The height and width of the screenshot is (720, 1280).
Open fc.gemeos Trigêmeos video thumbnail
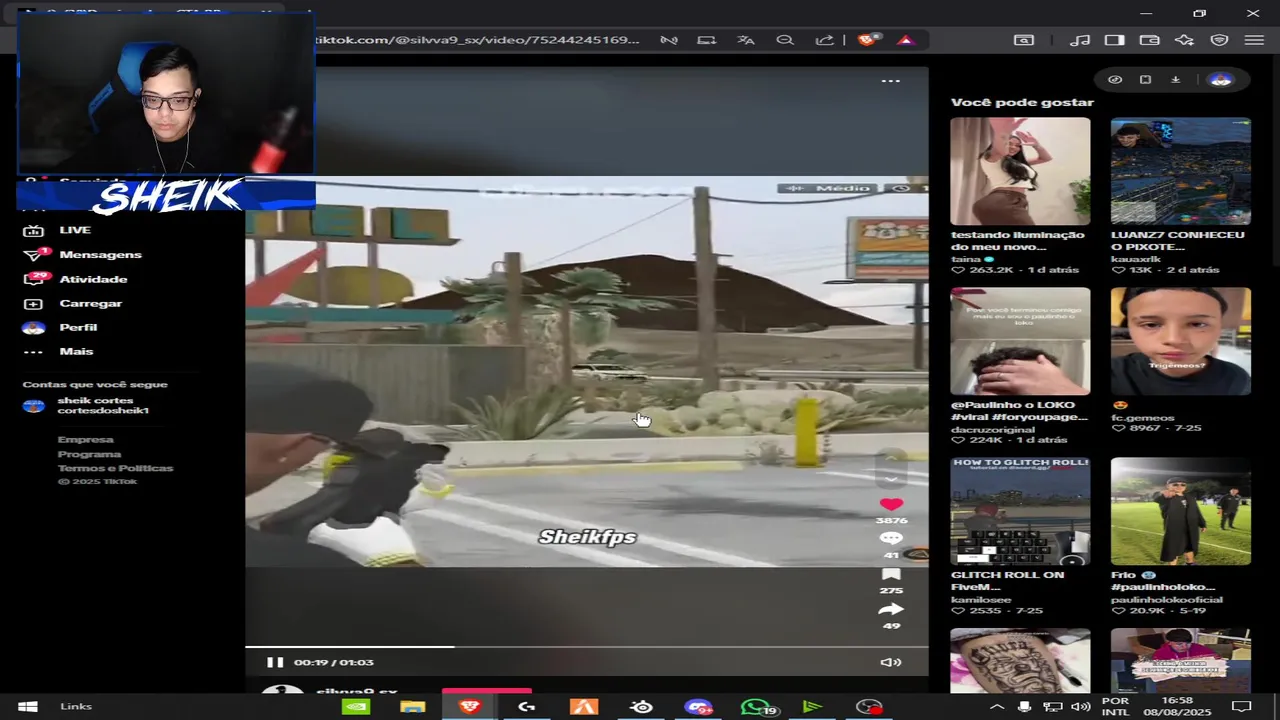[x=1180, y=341]
